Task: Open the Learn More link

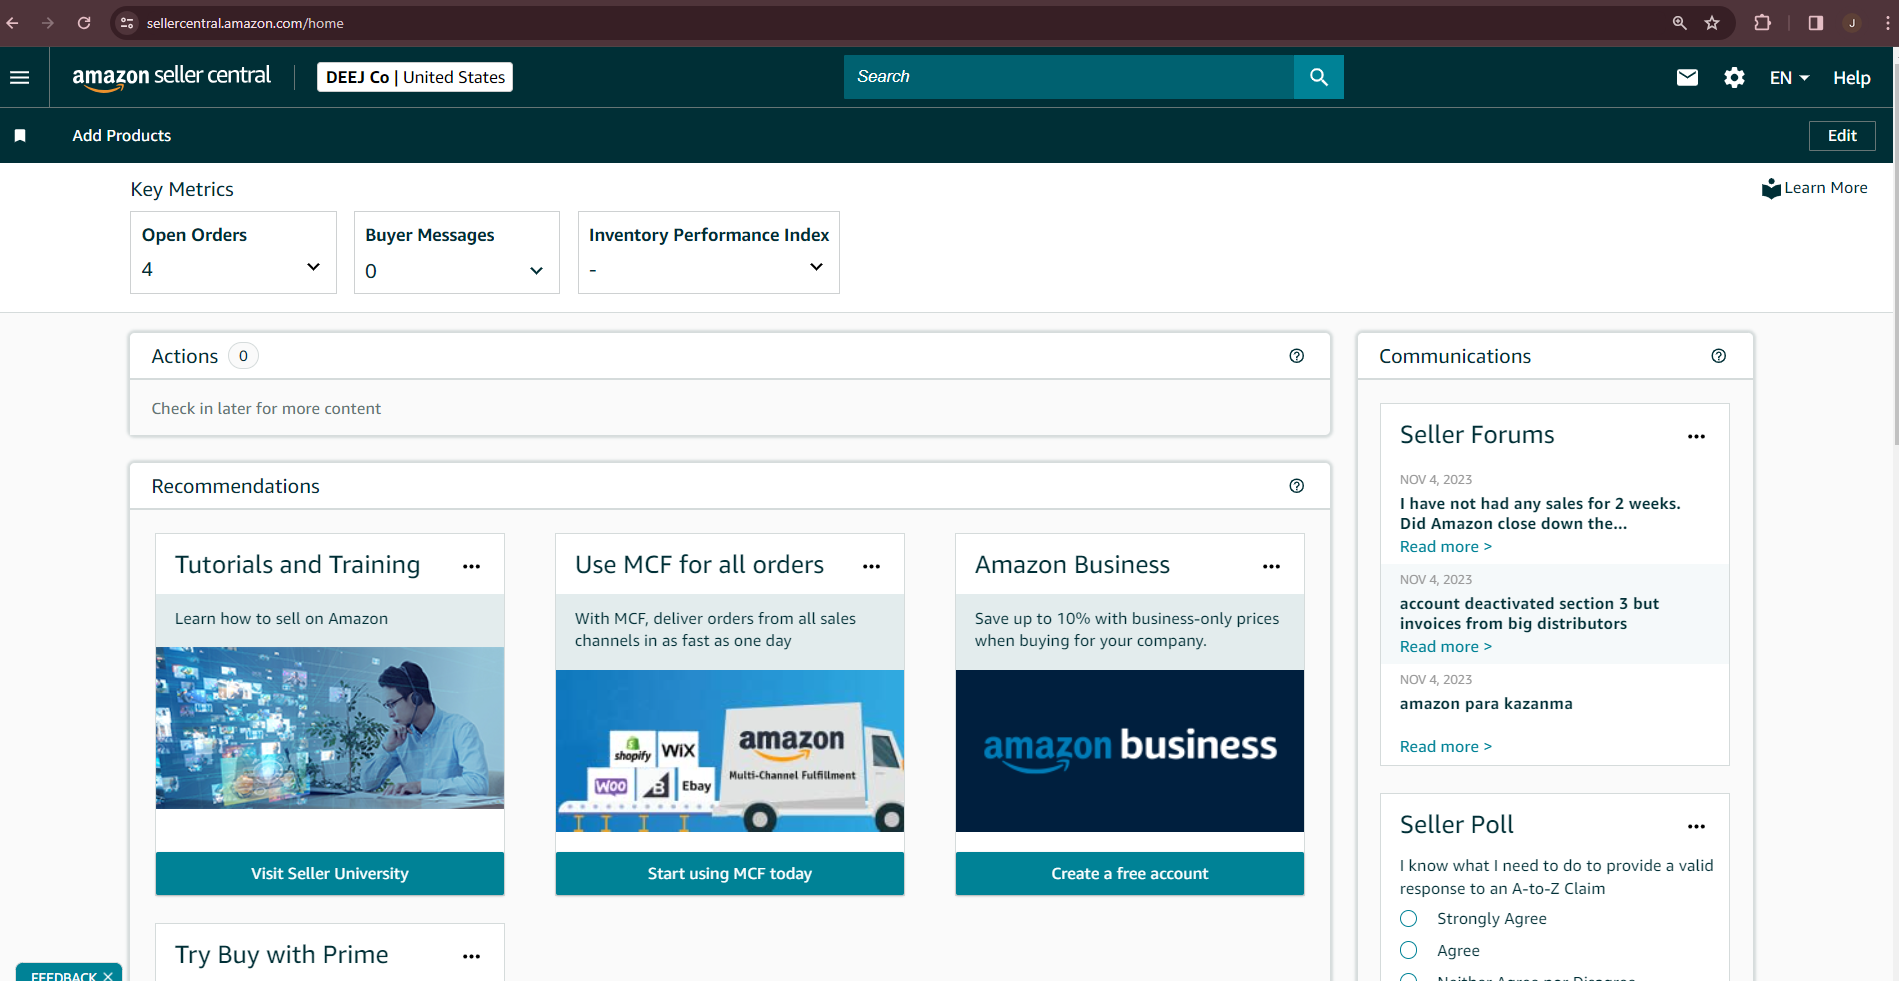Action: tap(1826, 188)
